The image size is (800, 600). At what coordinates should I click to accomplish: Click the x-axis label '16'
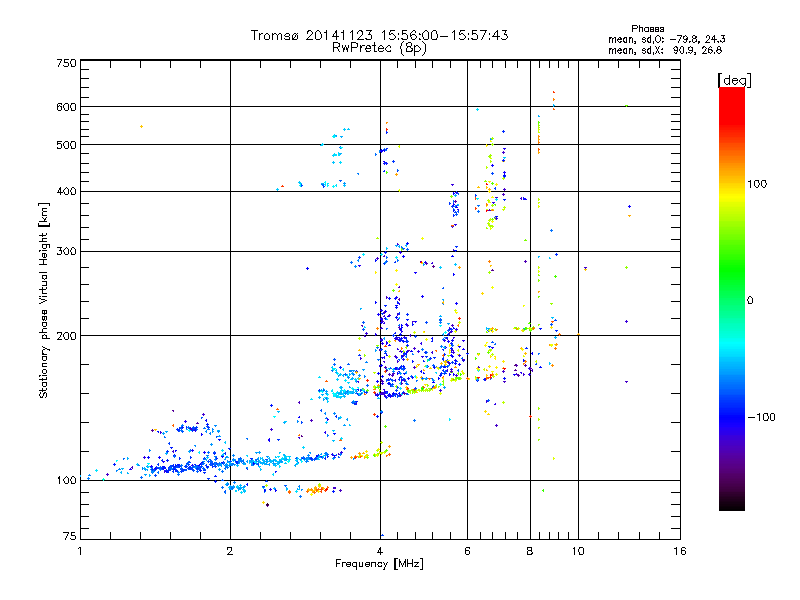(680, 551)
